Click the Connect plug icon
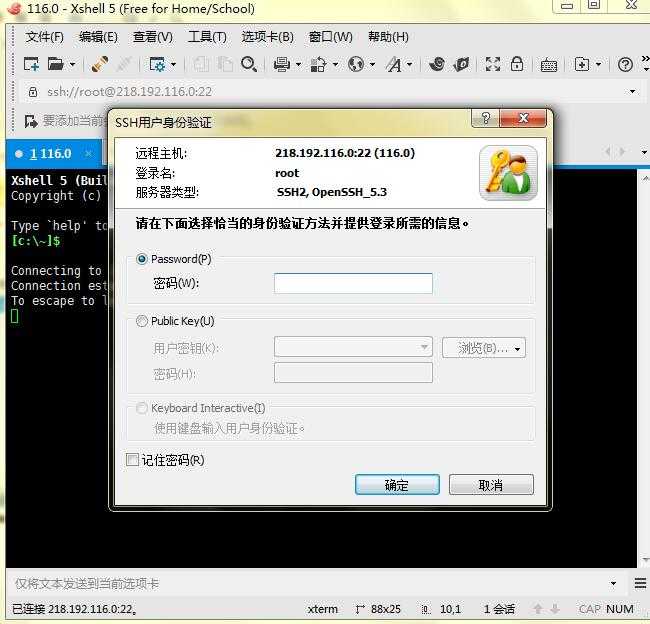650x624 pixels. click(99, 64)
